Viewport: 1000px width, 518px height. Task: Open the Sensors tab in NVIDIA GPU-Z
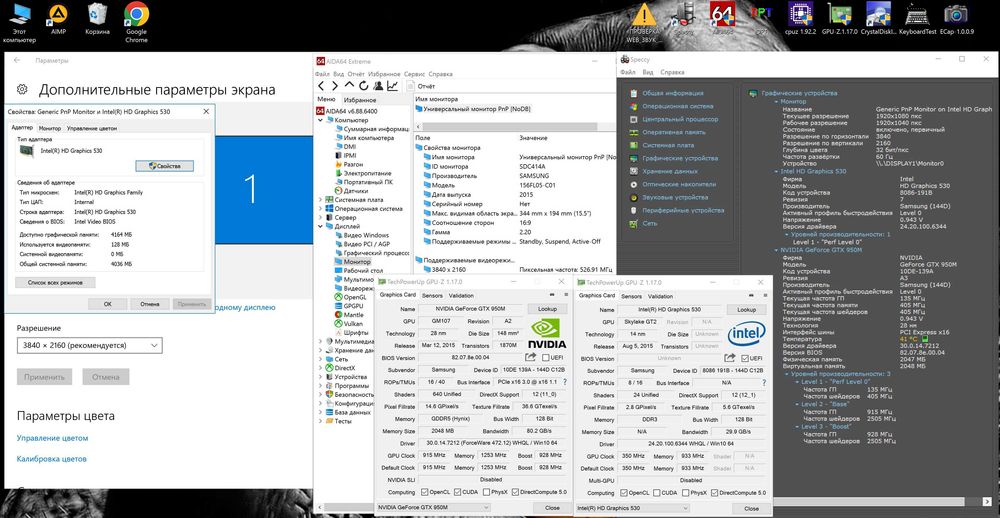point(432,295)
